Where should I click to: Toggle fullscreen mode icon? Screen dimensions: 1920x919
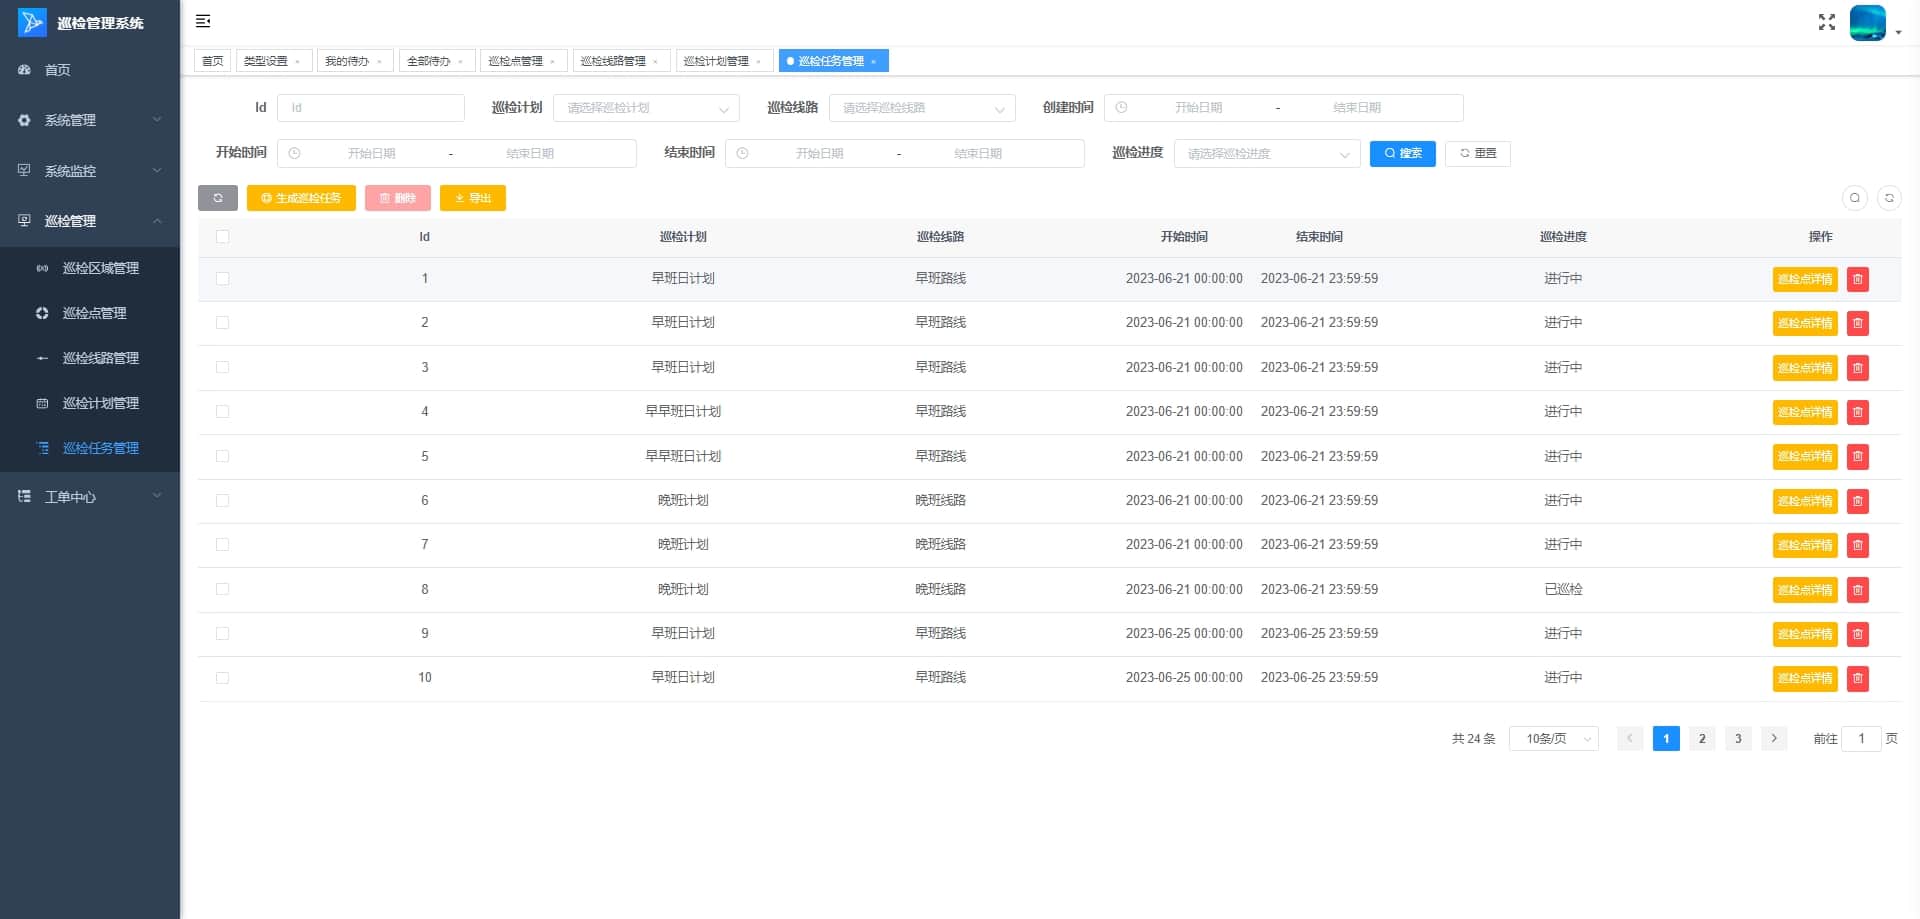point(1826,22)
